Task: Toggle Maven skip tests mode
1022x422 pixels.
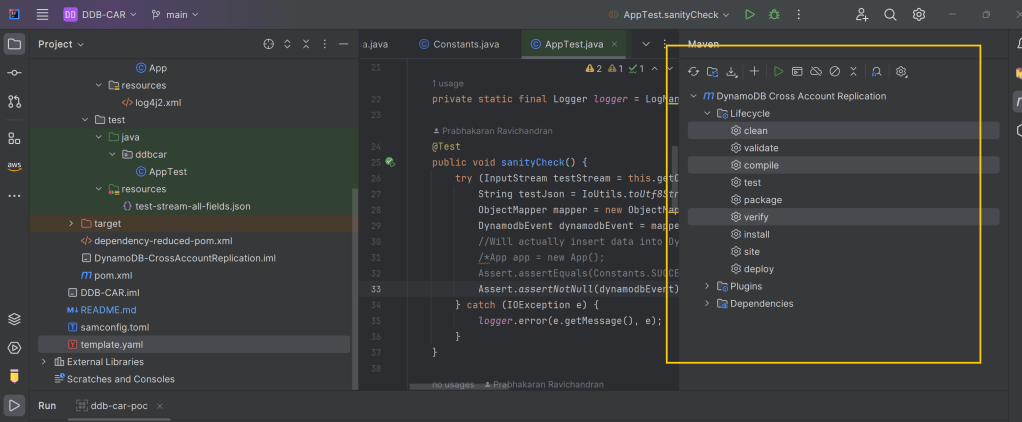Action: (x=834, y=72)
